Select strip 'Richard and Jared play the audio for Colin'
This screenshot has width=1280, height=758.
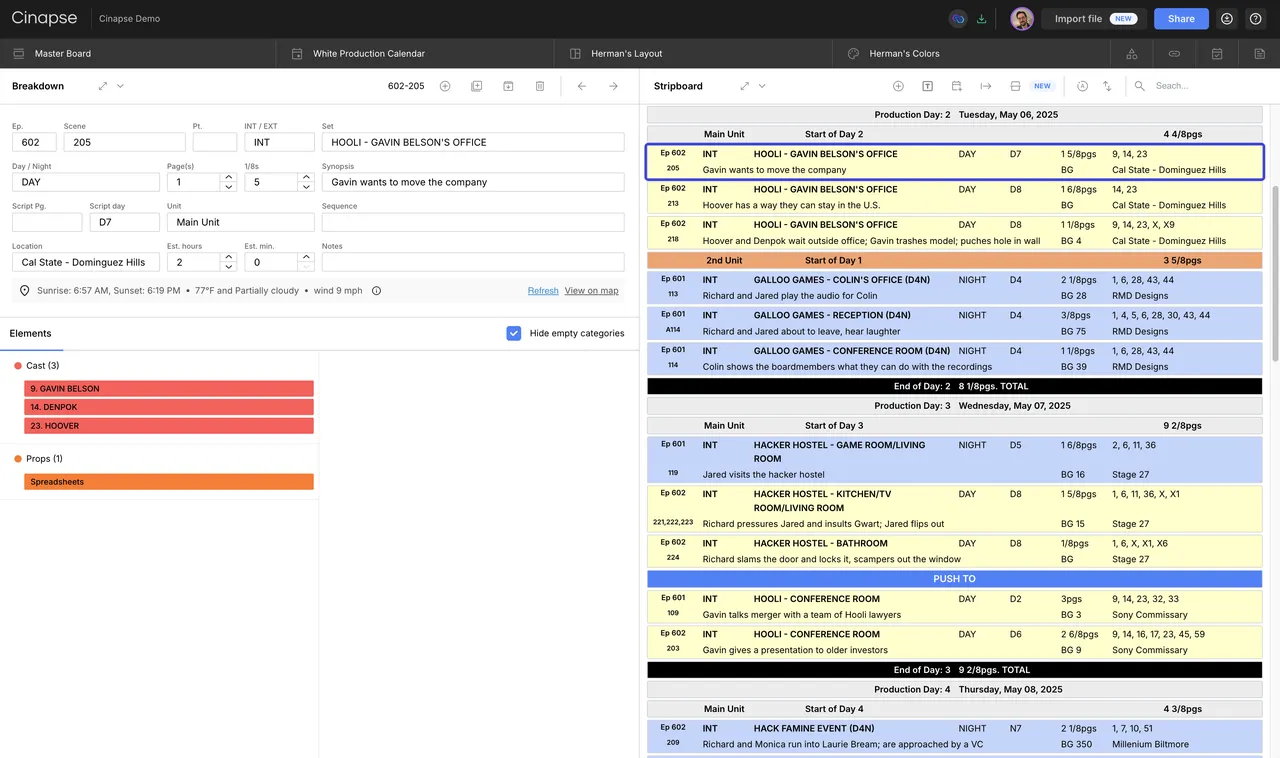(954, 288)
